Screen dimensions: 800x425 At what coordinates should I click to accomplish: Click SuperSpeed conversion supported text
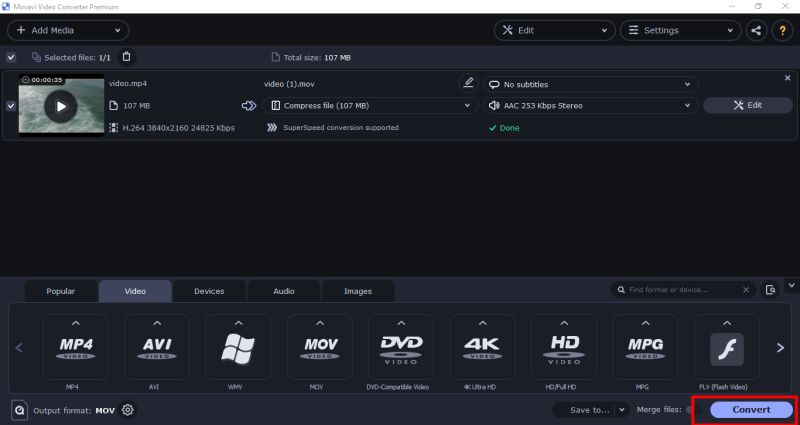click(341, 128)
